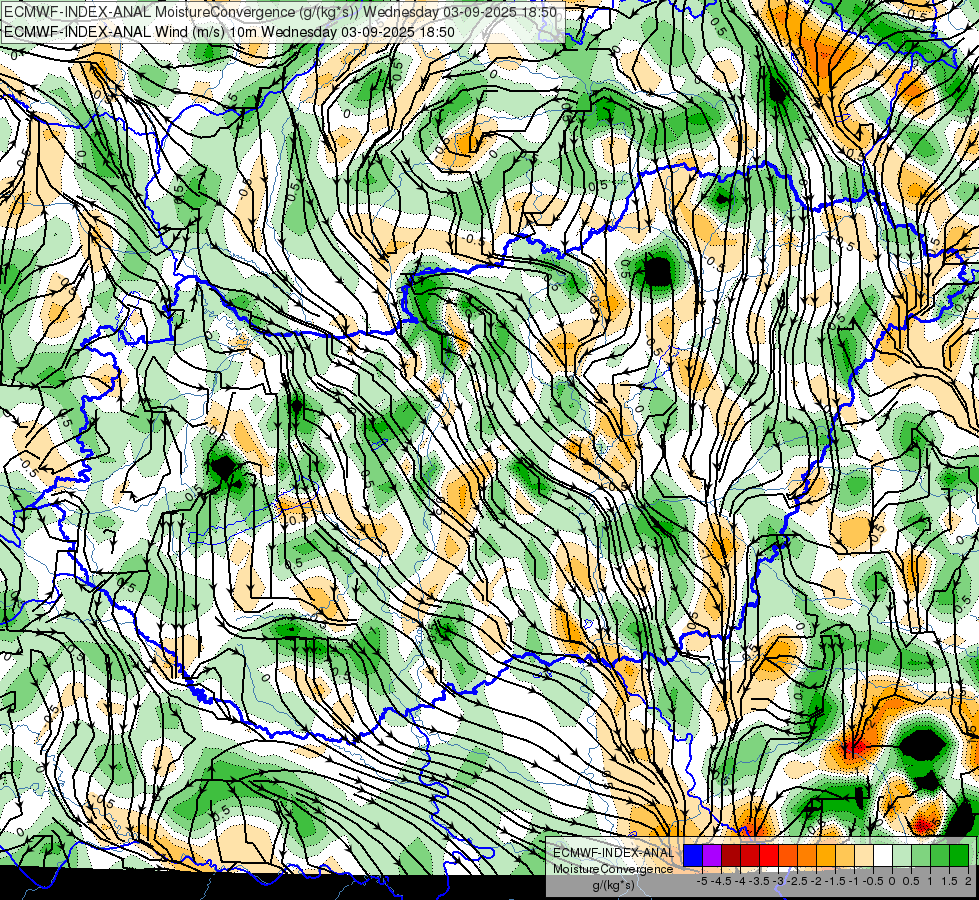Click the 'g/(kg*s)' unit label in legend

click(x=613, y=886)
